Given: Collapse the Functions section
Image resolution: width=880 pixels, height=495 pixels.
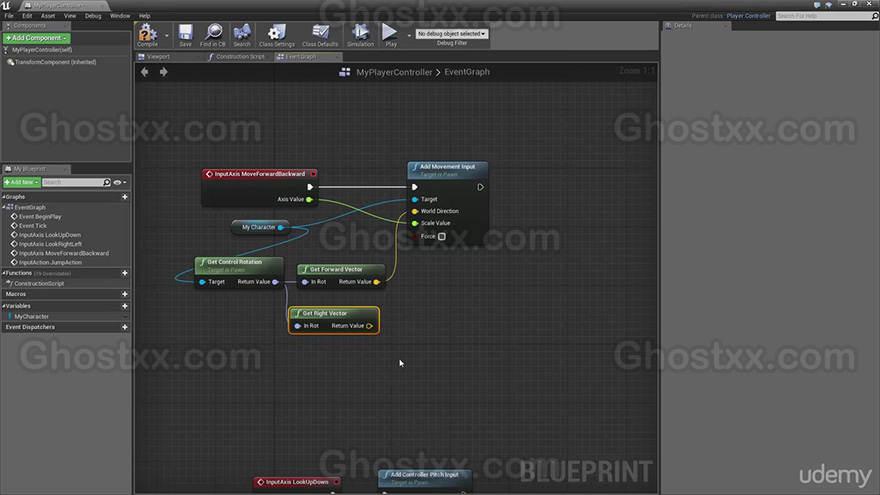Looking at the screenshot, I should click(4, 273).
